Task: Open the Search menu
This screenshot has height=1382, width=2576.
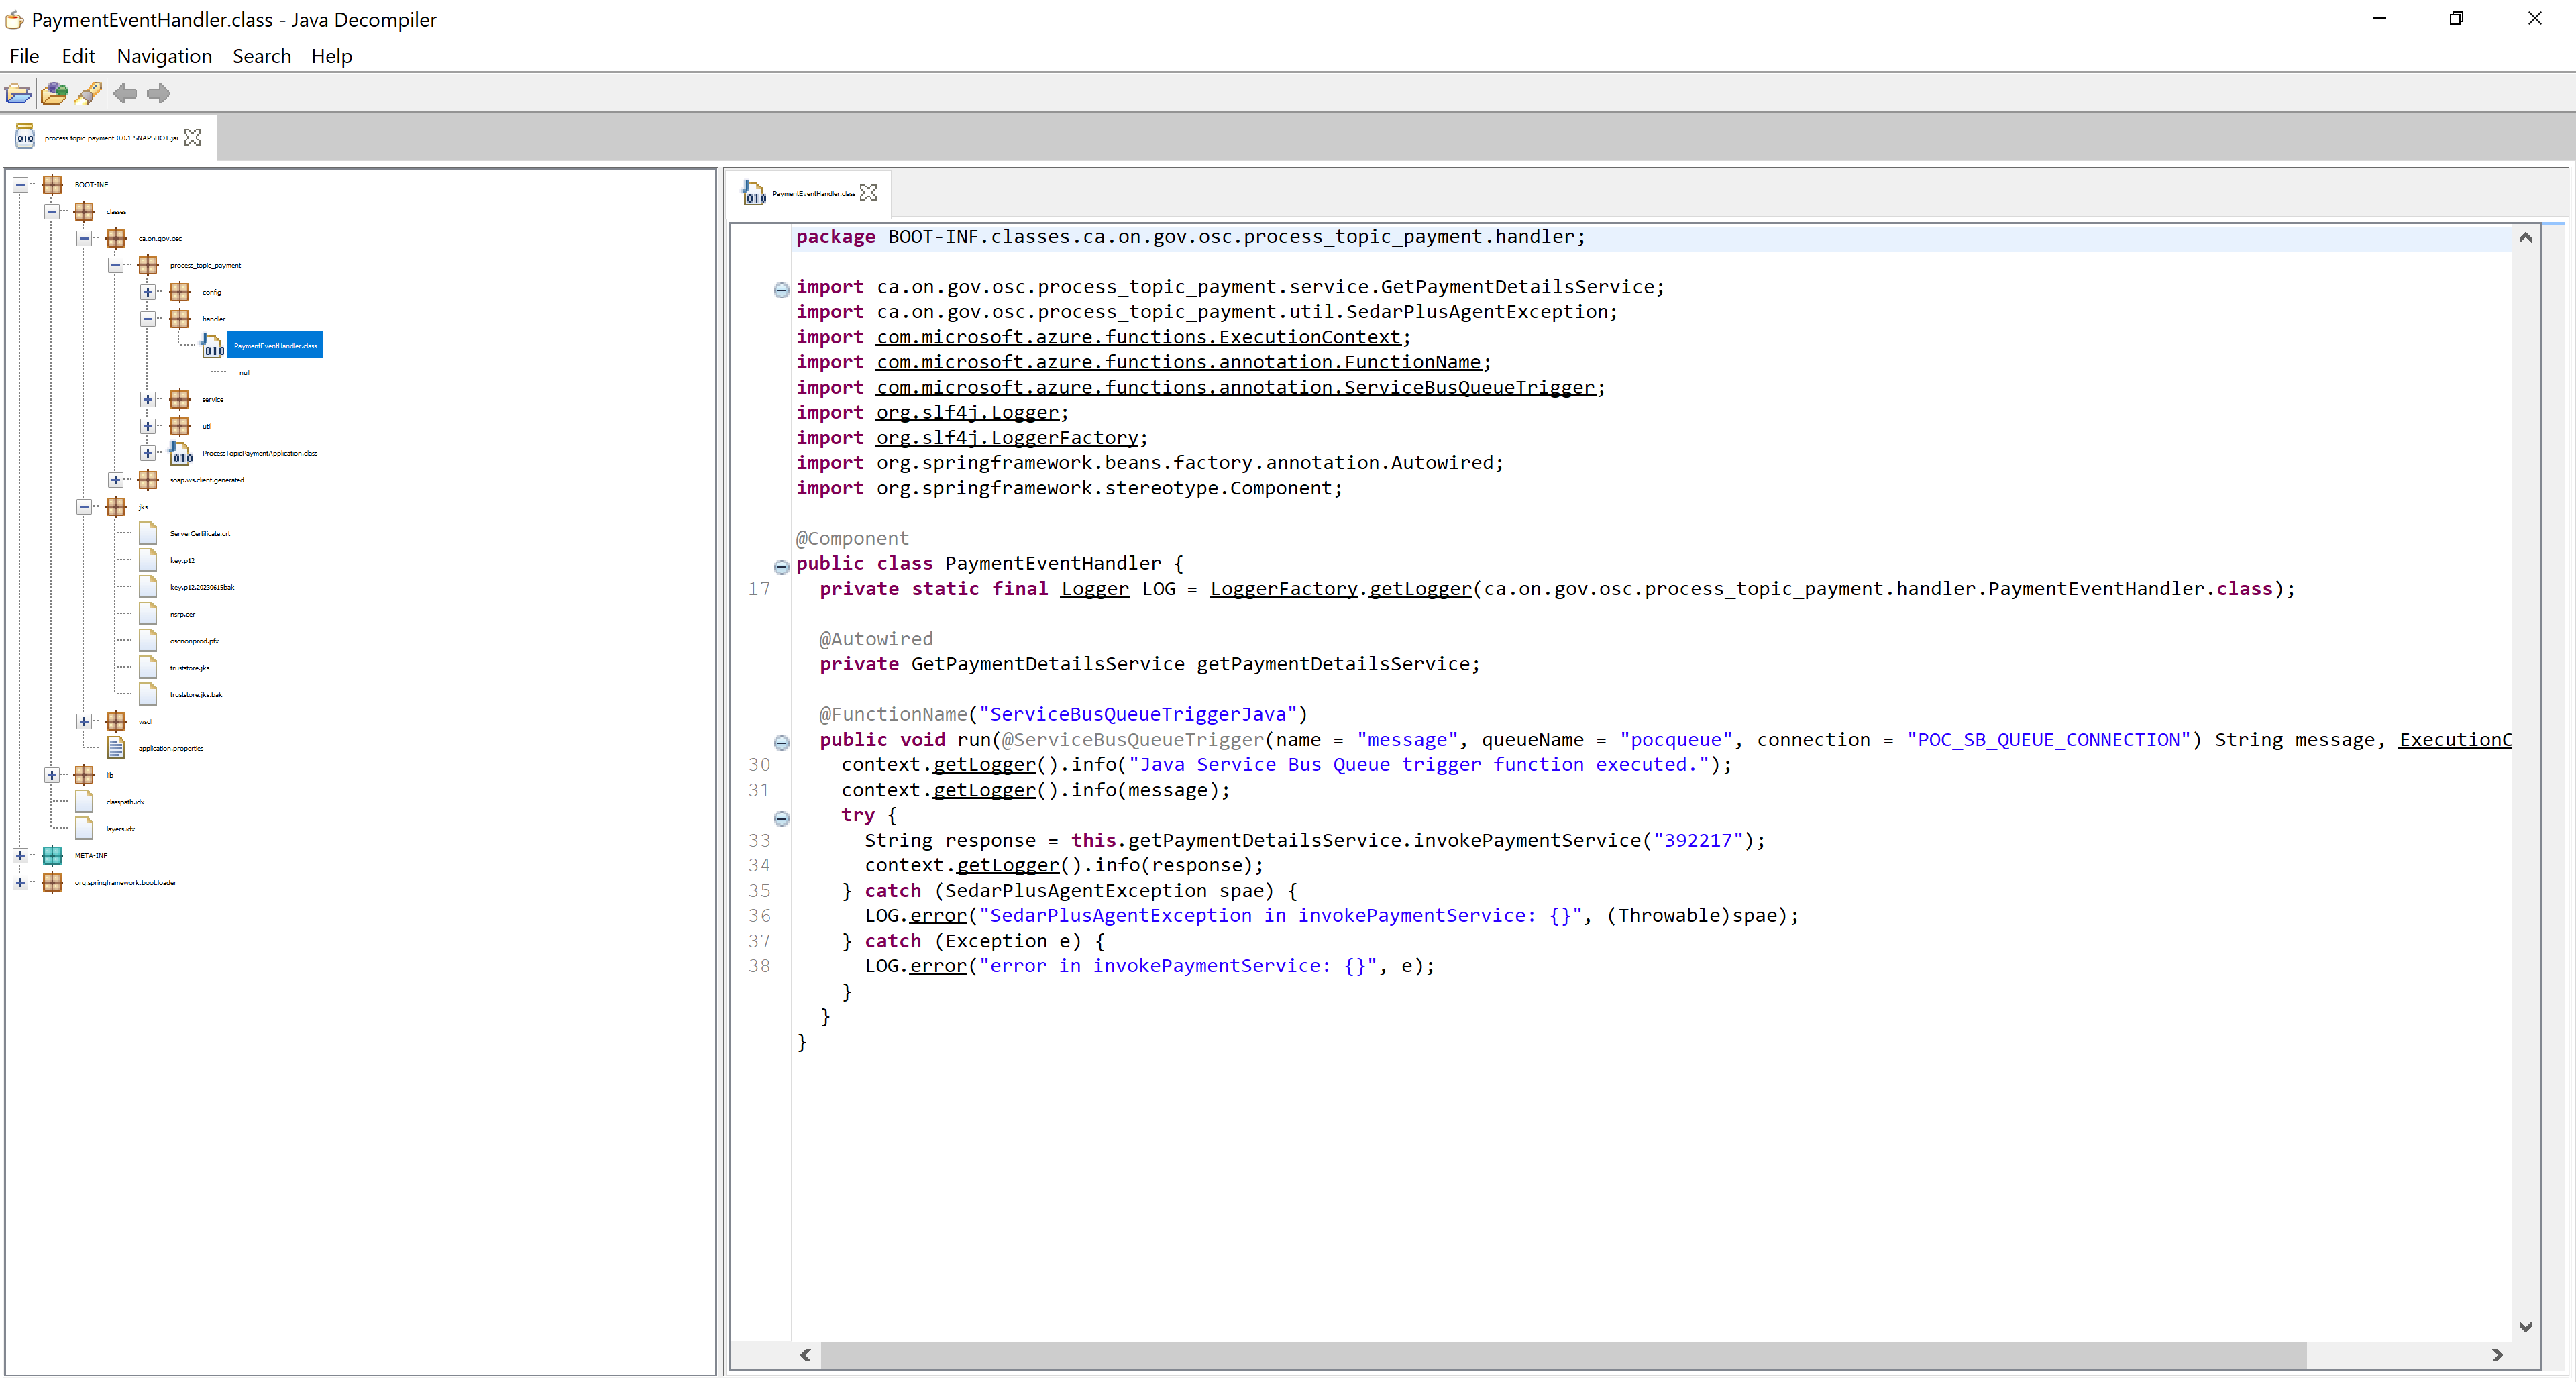Action: pos(262,56)
